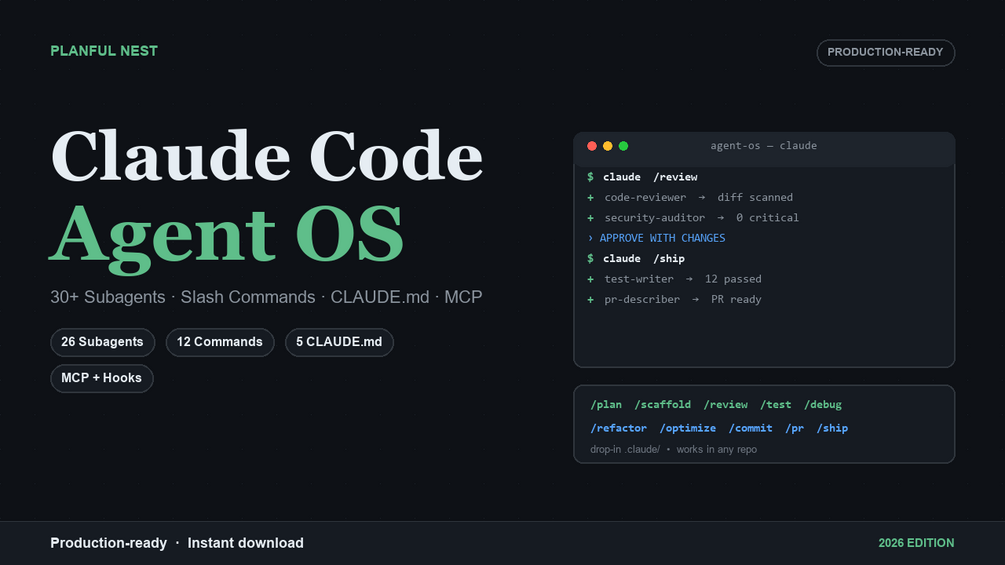Click Instant download footer text
1005x565 pixels.
(245, 543)
